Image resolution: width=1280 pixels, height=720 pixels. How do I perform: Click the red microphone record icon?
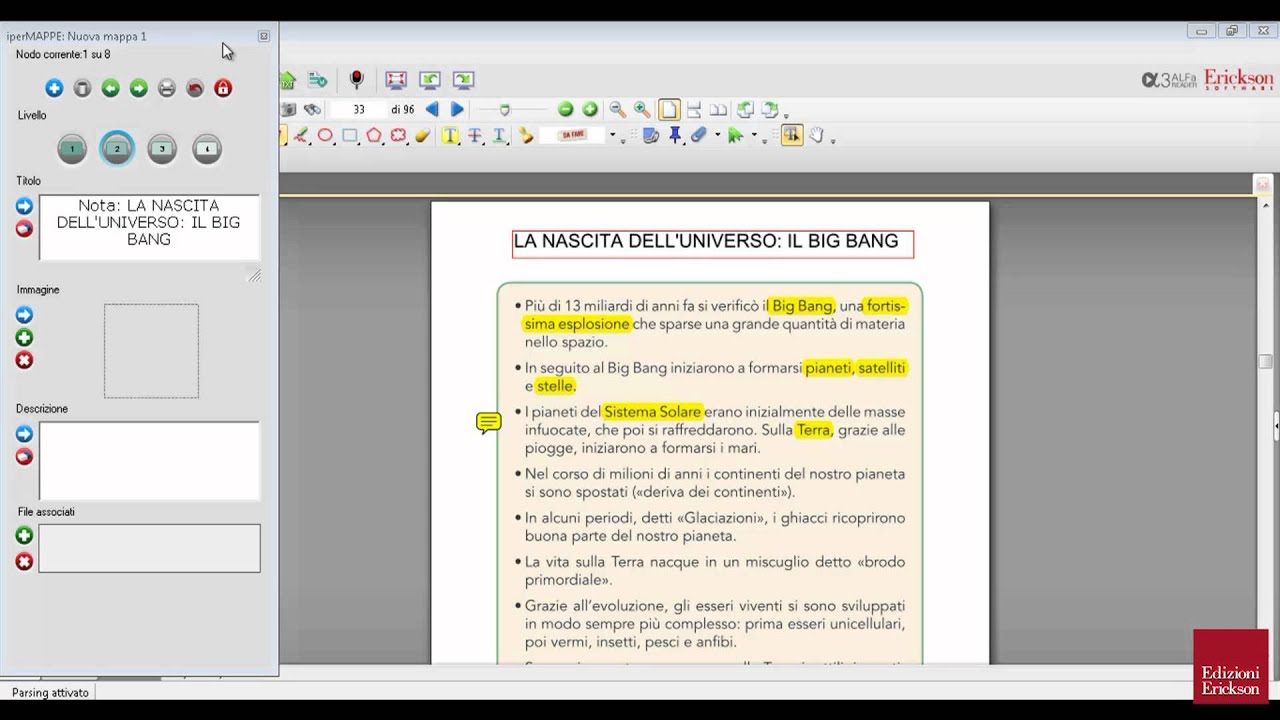coord(356,80)
